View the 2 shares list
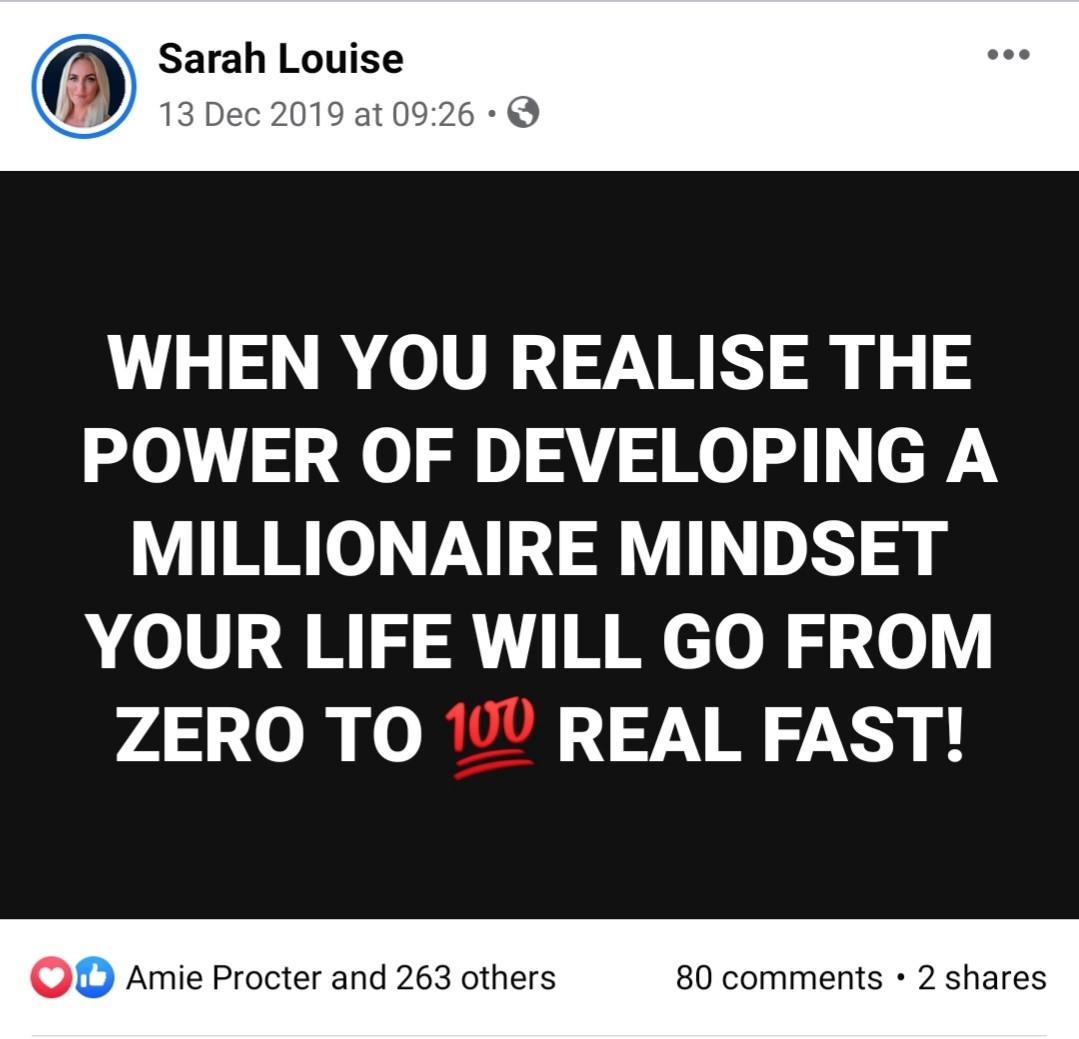 click(982, 978)
